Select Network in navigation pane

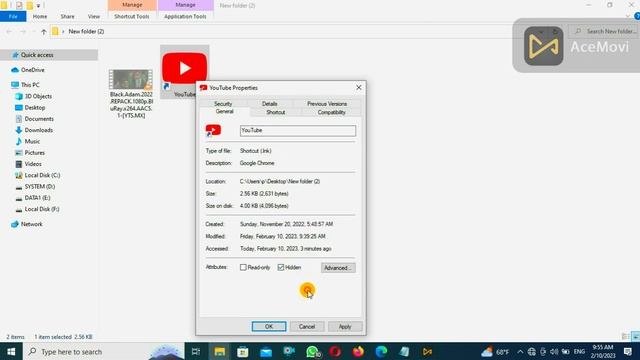pos(31,224)
